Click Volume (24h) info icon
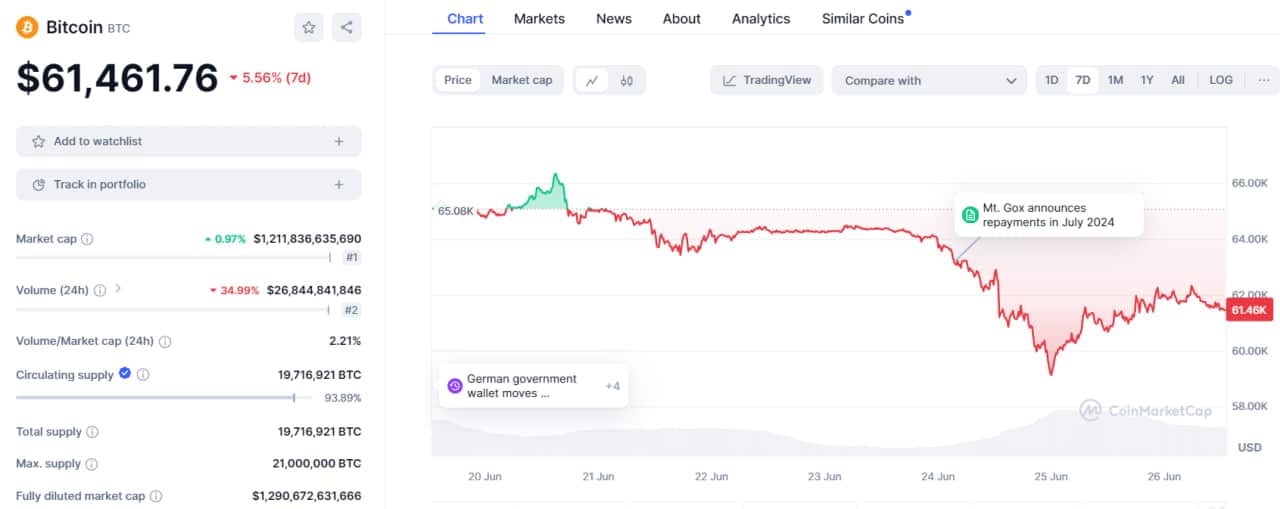The width and height of the screenshot is (1280, 509). [x=100, y=291]
